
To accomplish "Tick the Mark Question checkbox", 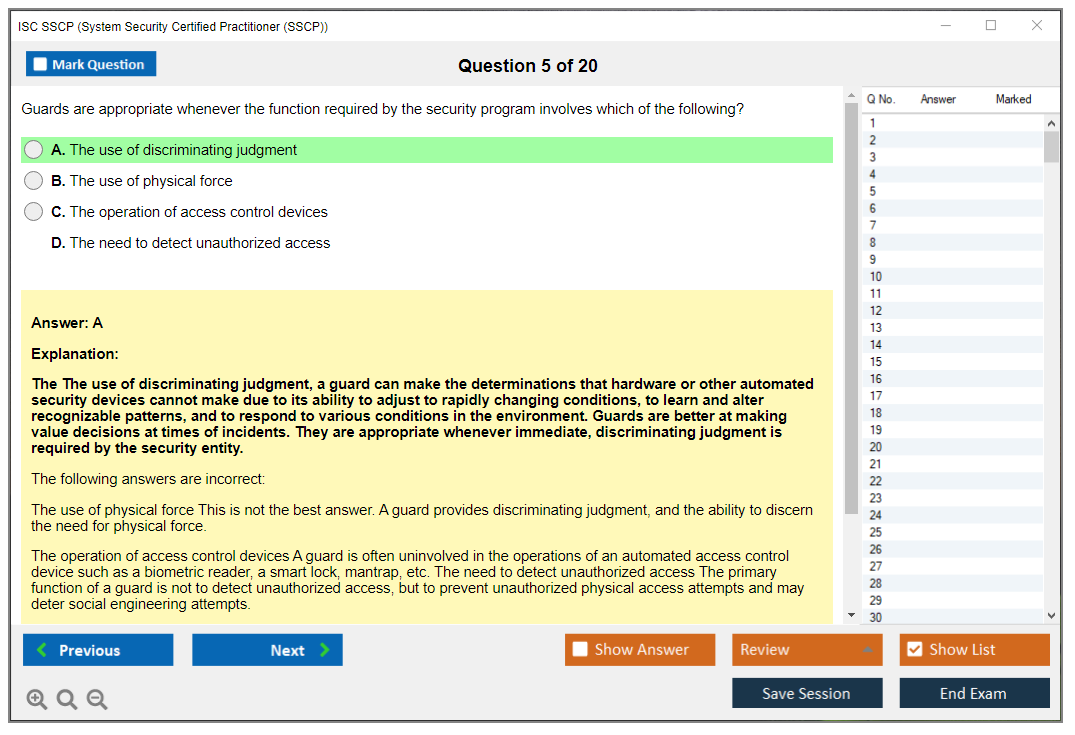I will point(40,64).
